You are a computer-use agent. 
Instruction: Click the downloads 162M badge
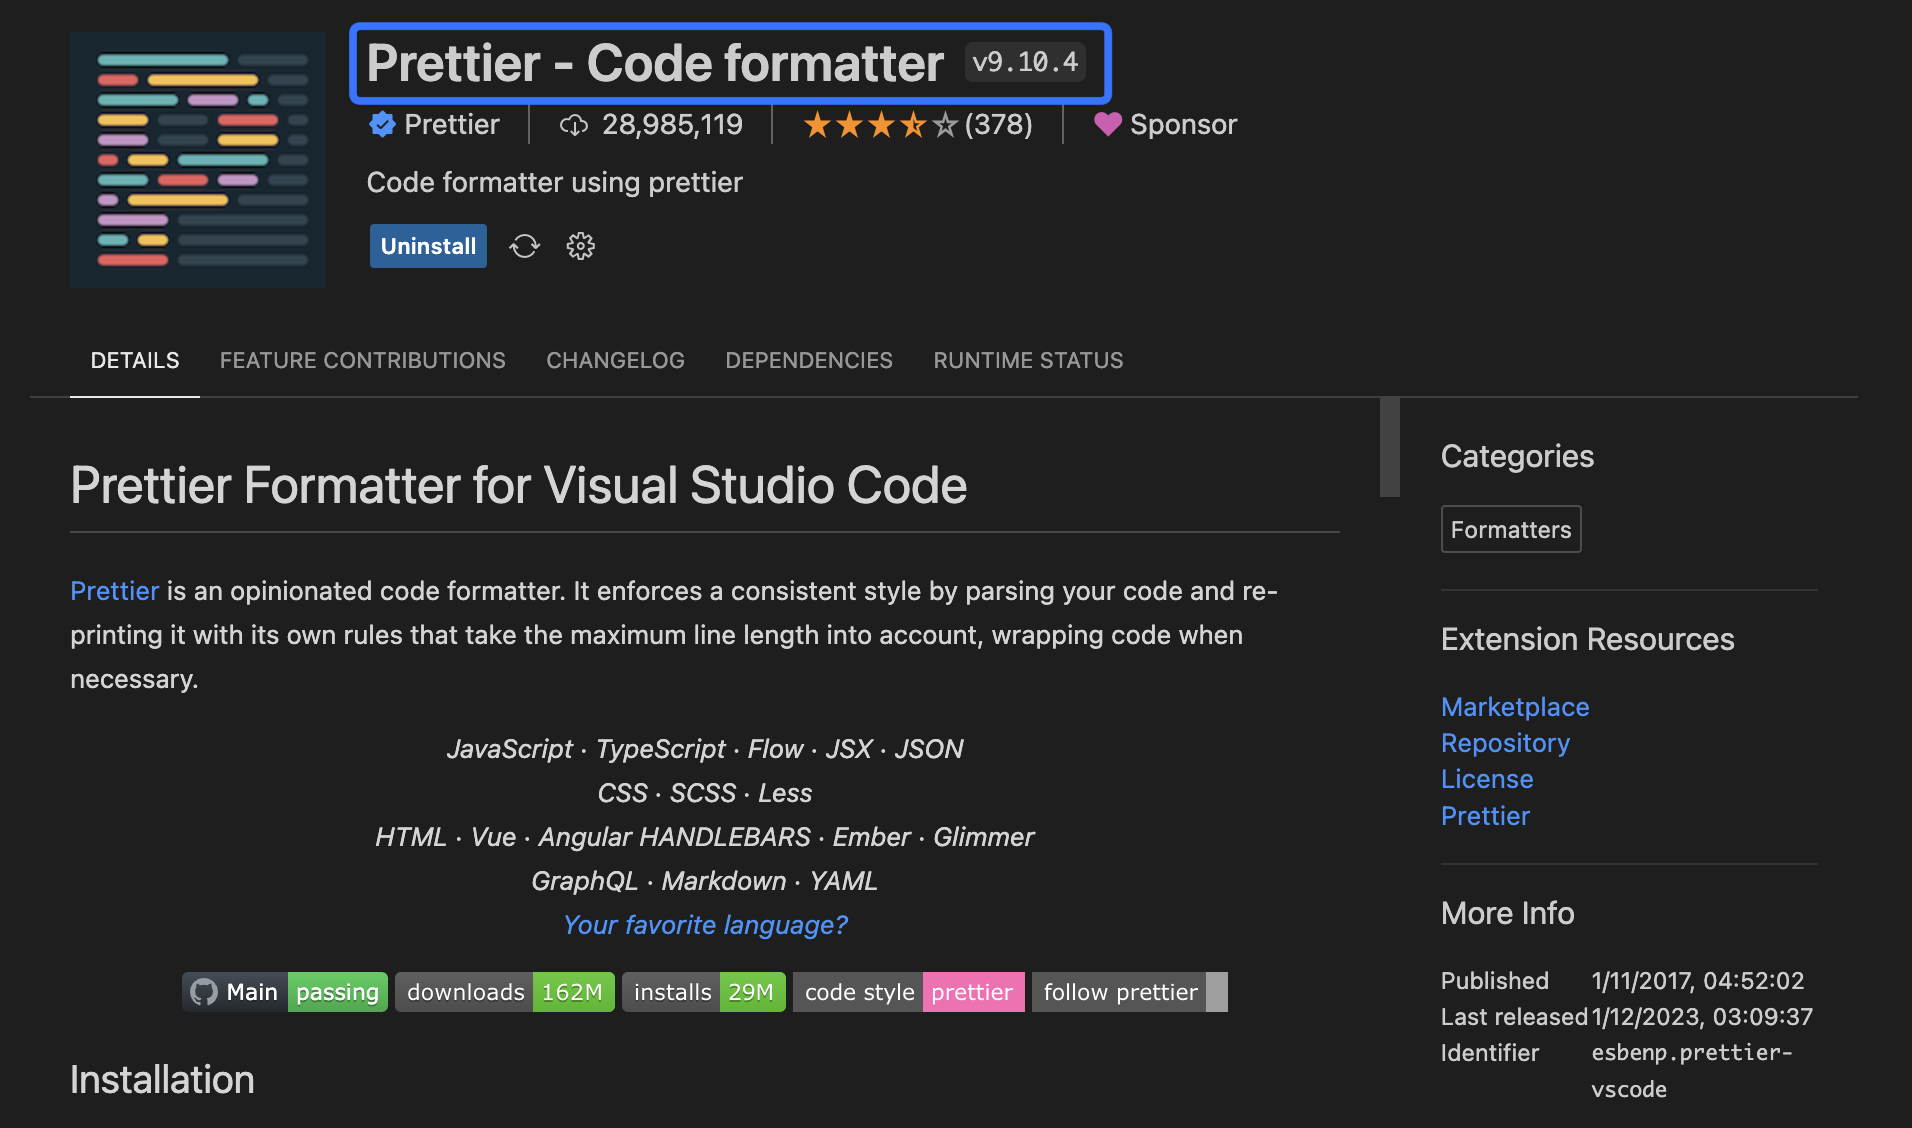tap(505, 992)
